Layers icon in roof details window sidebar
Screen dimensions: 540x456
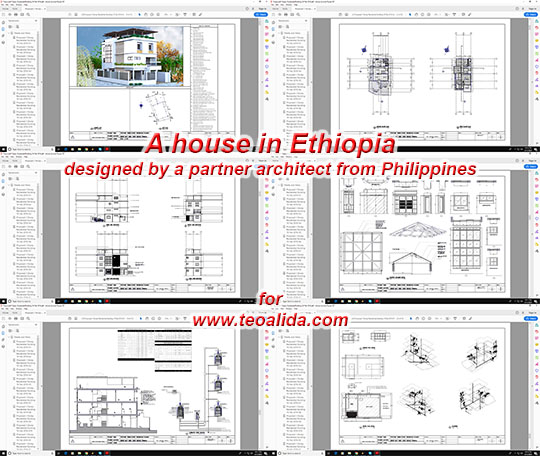(x=273, y=194)
